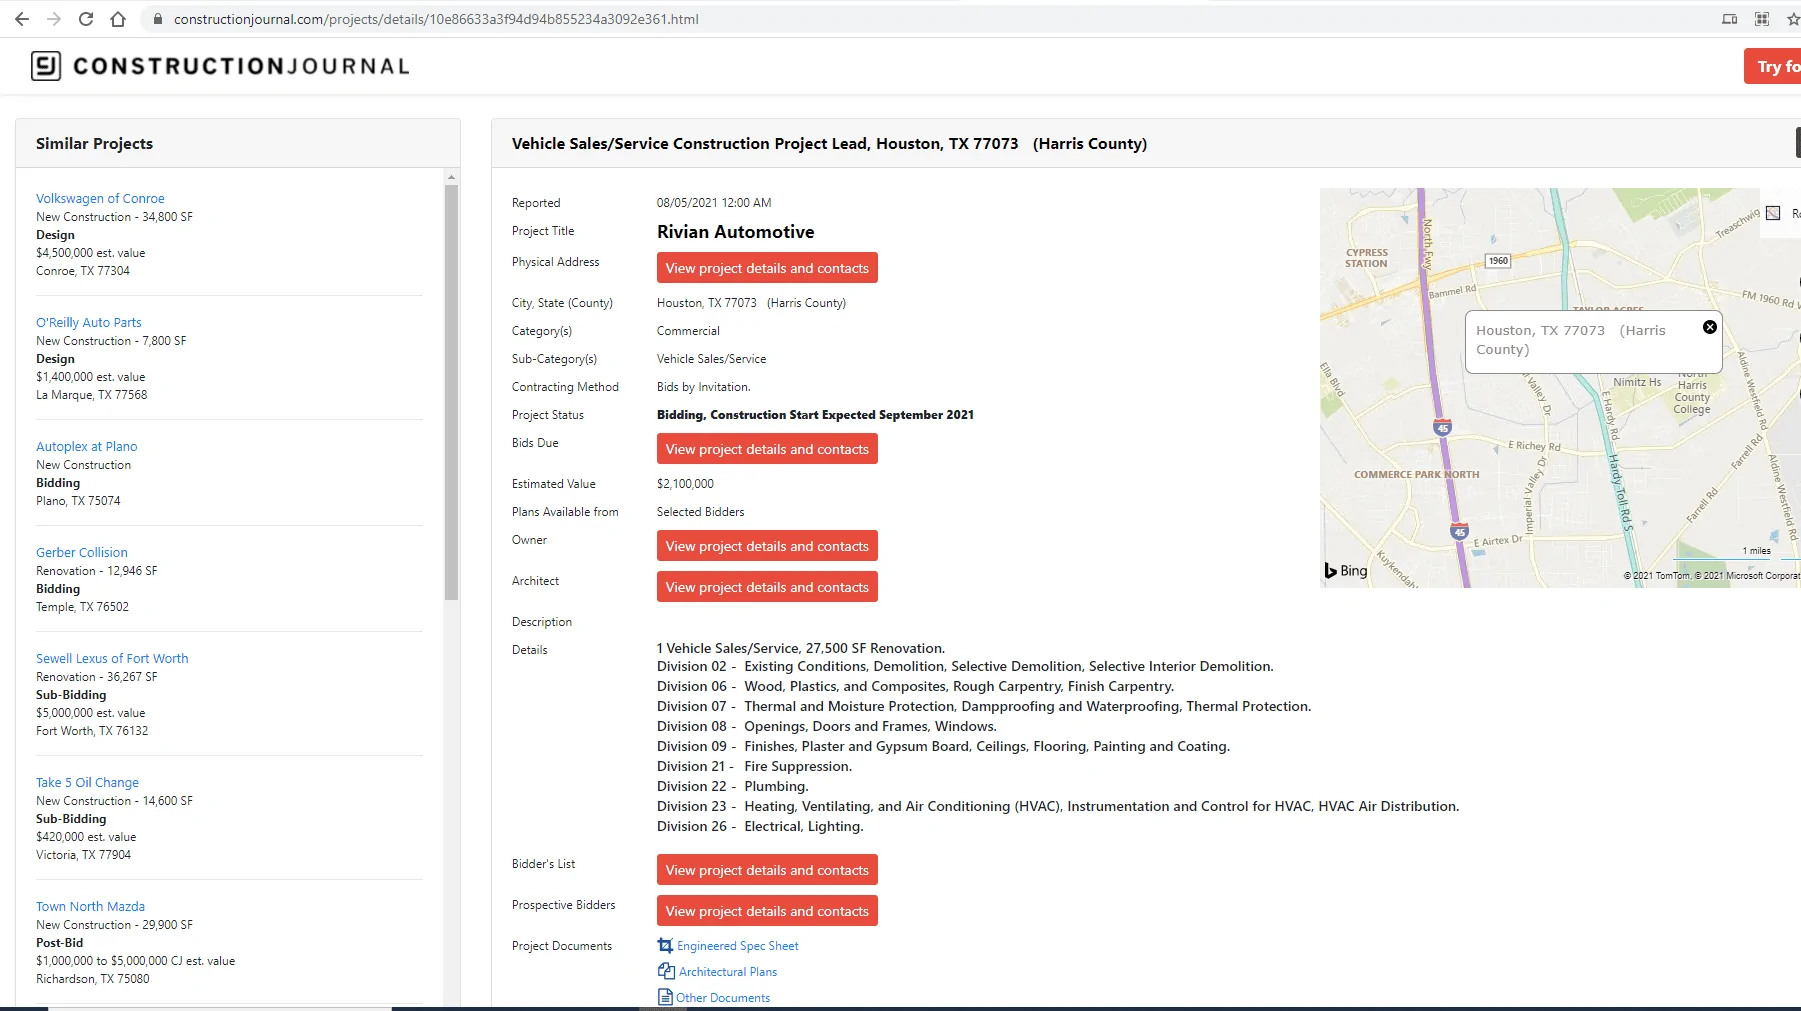This screenshot has width=1801, height=1011.
Task: Open the Volkswagen of Conroe project
Action: 100,198
